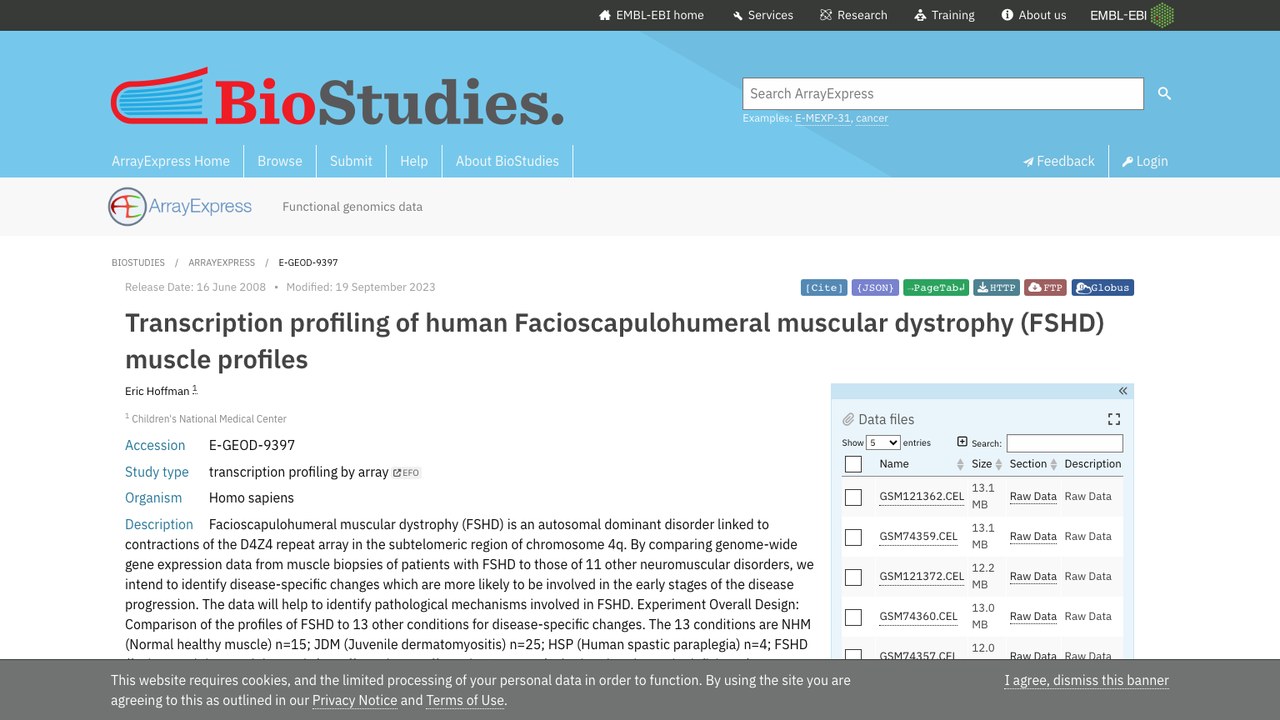
Task: Click the magnifier search icon
Action: click(1164, 93)
